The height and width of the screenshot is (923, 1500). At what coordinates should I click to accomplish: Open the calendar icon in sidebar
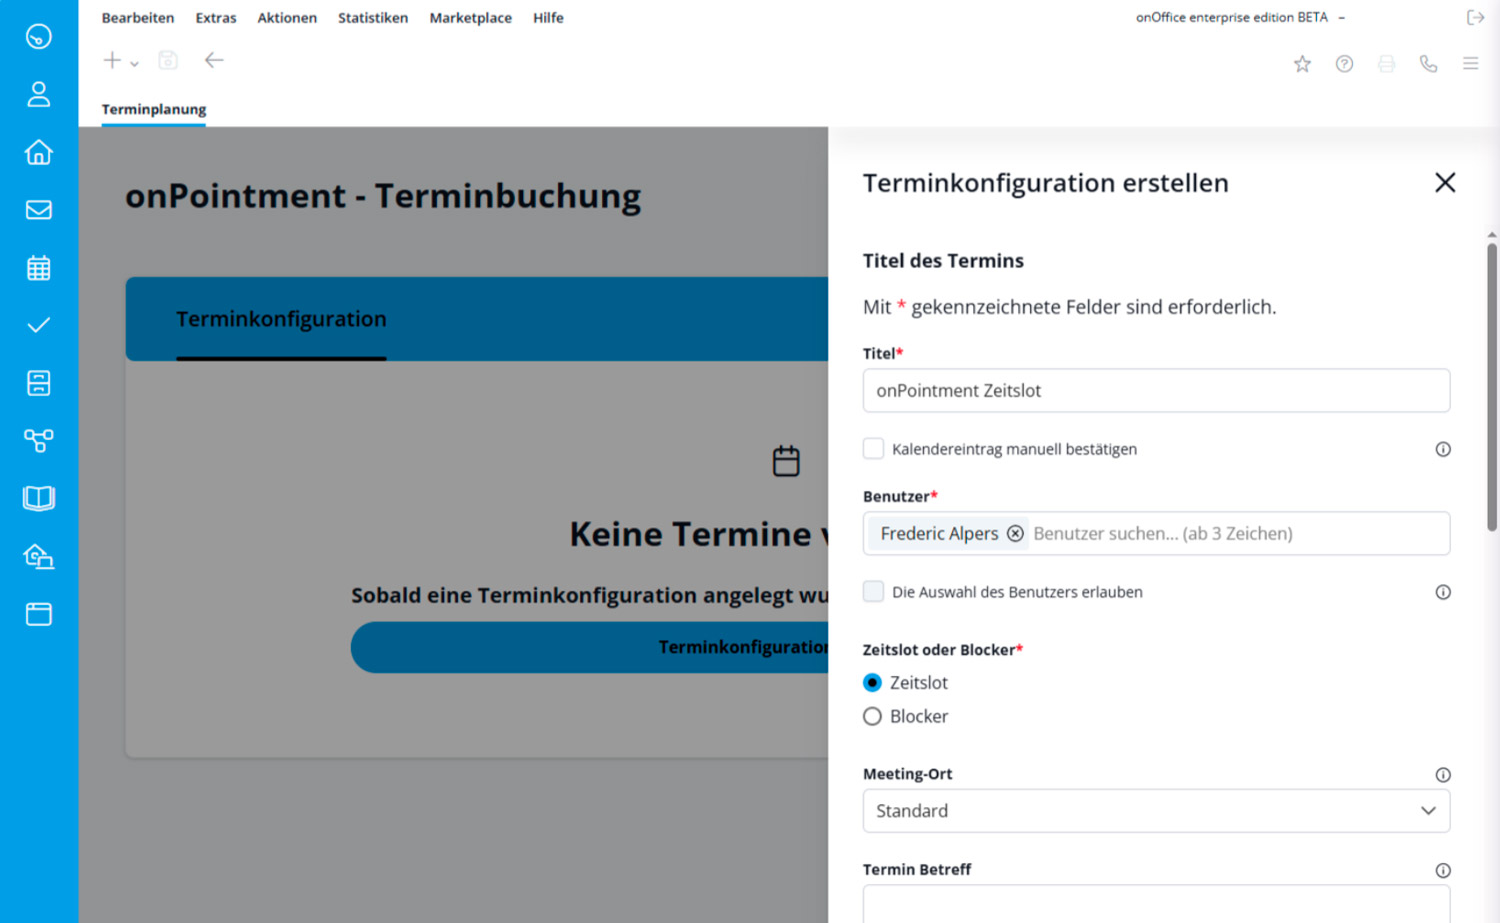(38, 268)
